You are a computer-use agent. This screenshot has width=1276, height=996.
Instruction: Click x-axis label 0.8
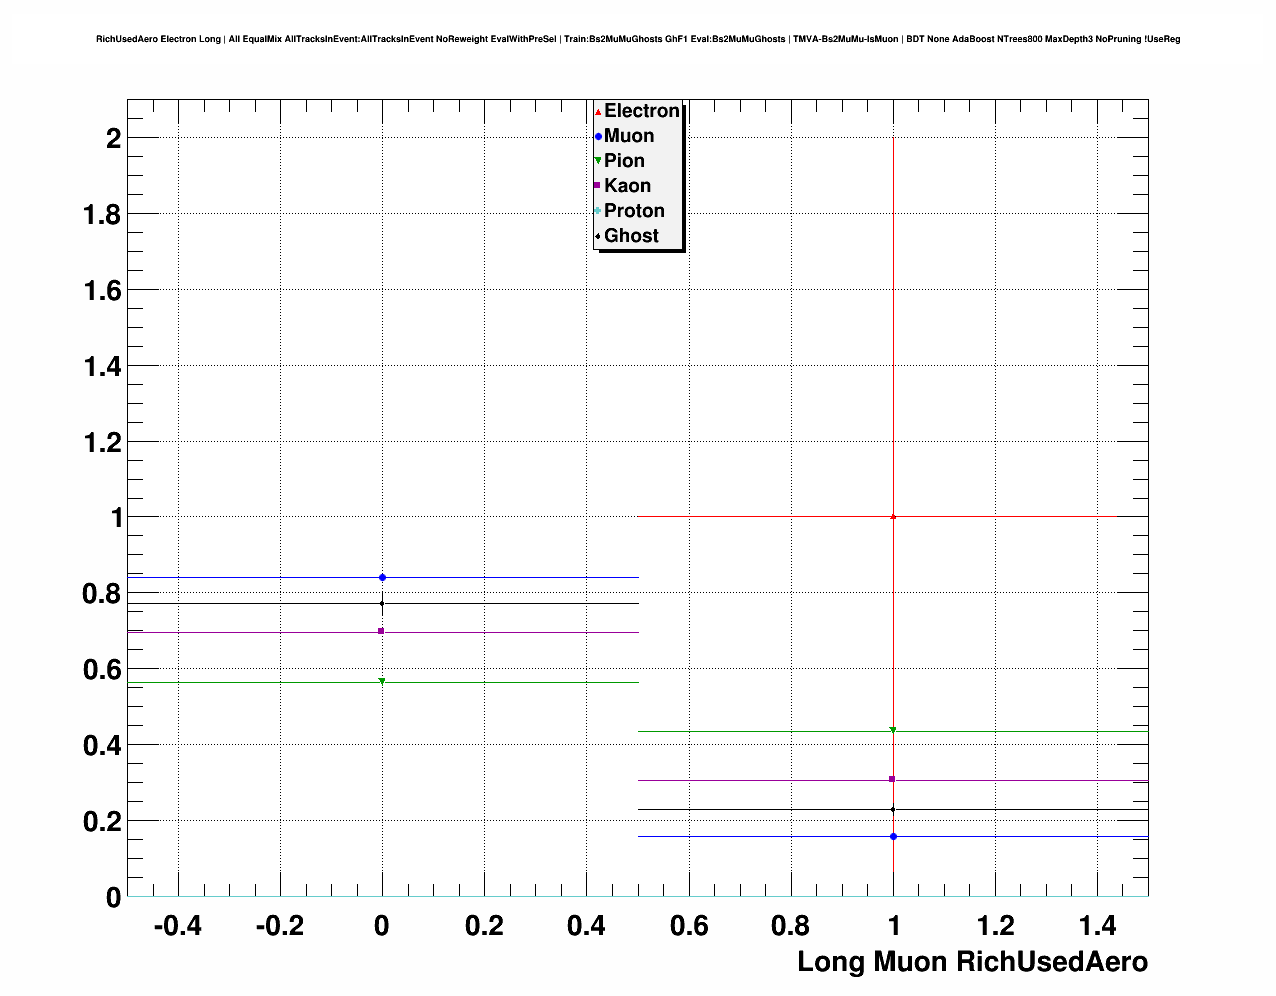point(791,926)
